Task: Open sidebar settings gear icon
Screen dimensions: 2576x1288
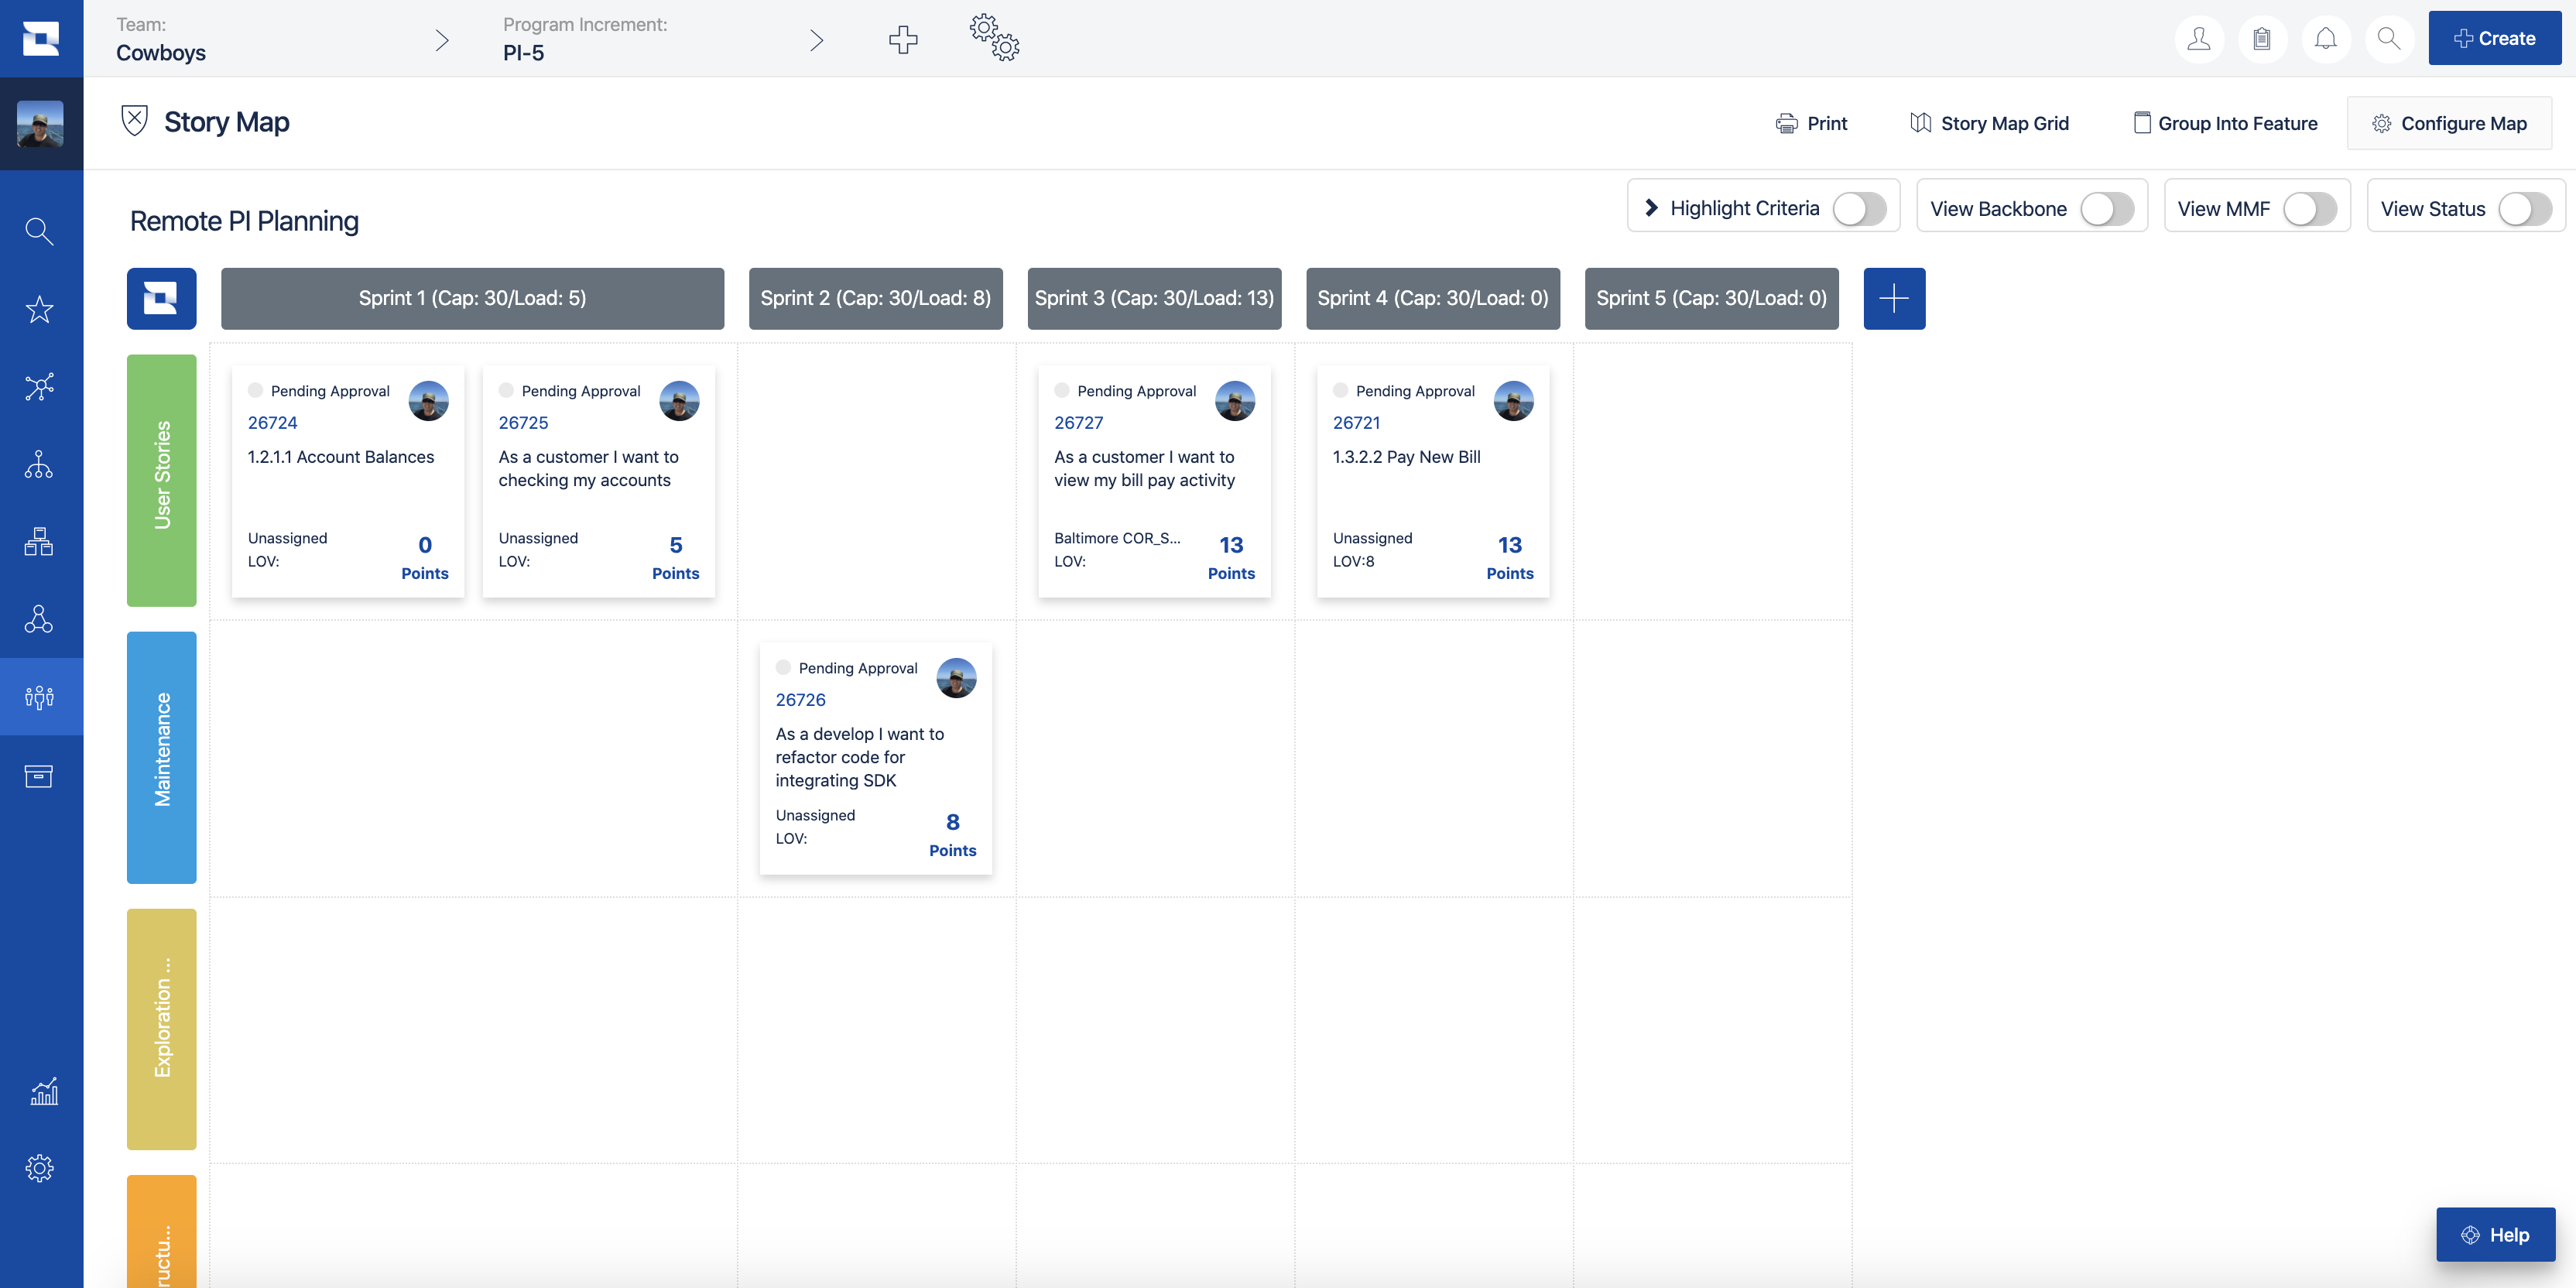Action: 40,1167
